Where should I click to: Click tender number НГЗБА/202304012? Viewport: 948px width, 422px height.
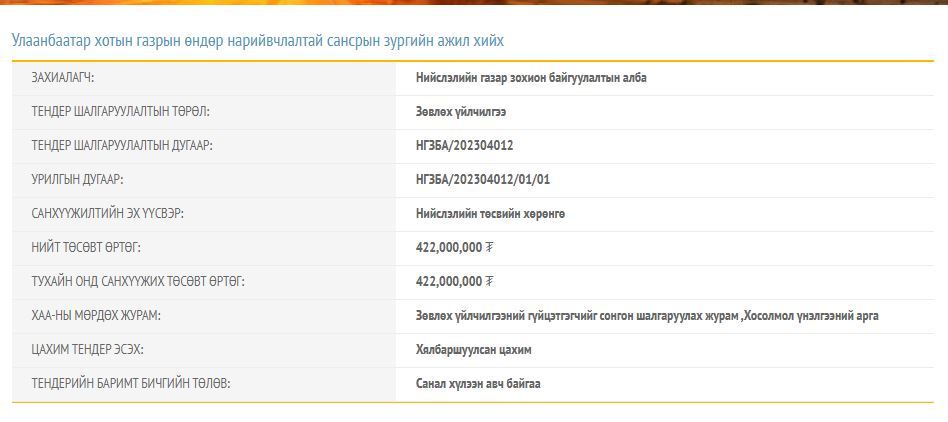pos(465,146)
